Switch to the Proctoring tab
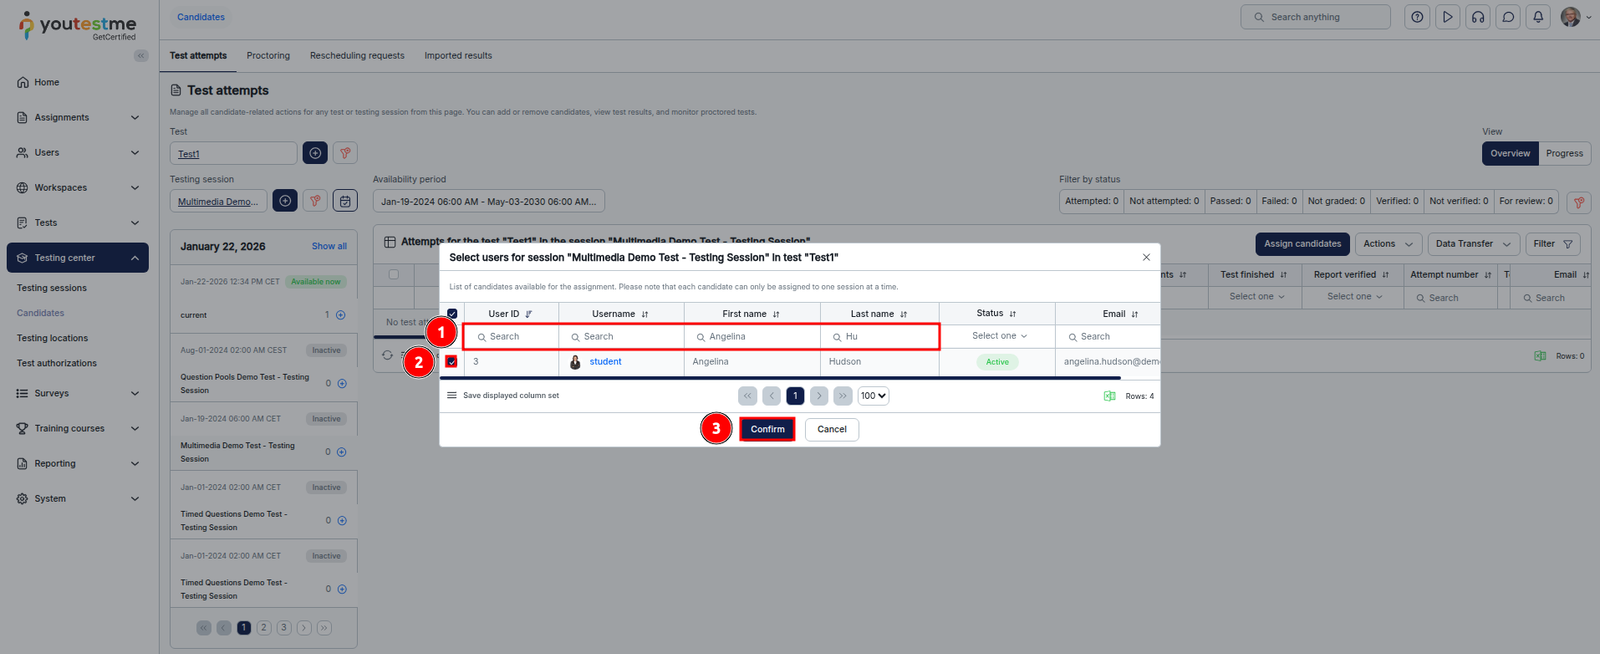Image resolution: width=1600 pixels, height=654 pixels. (x=268, y=56)
